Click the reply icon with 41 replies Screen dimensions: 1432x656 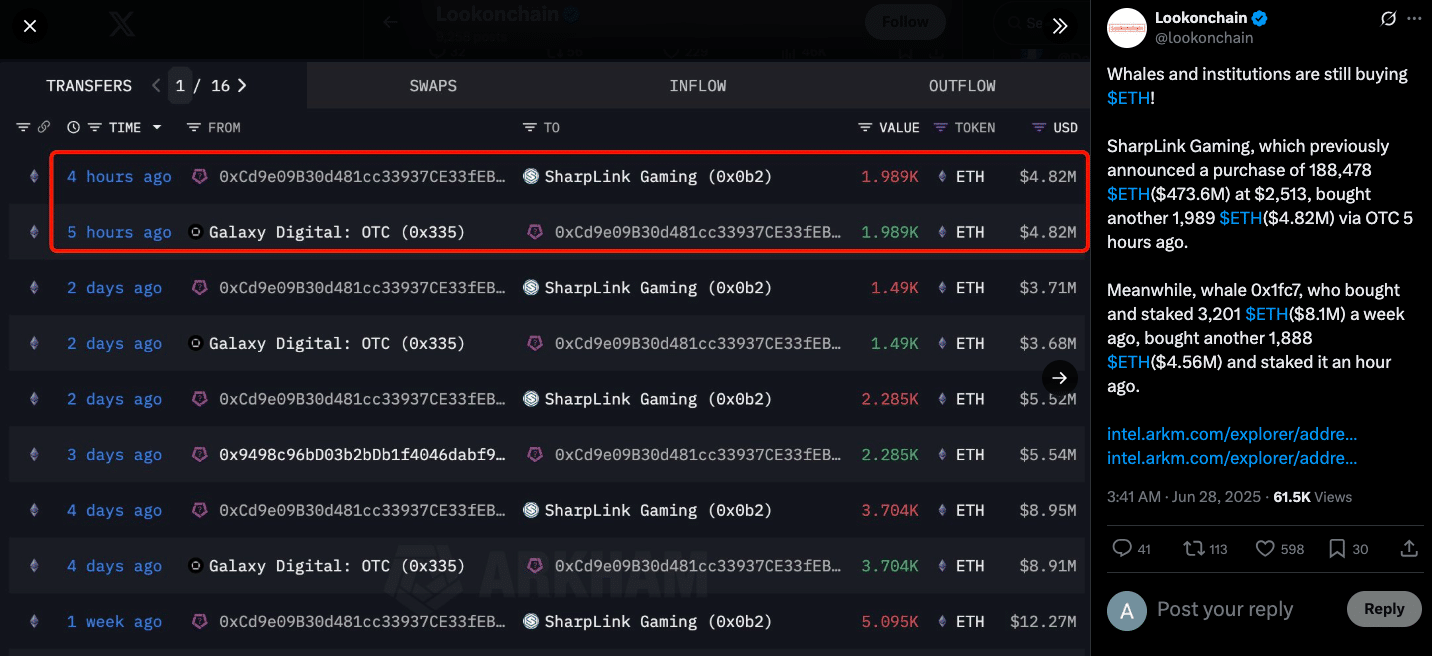[1122, 548]
